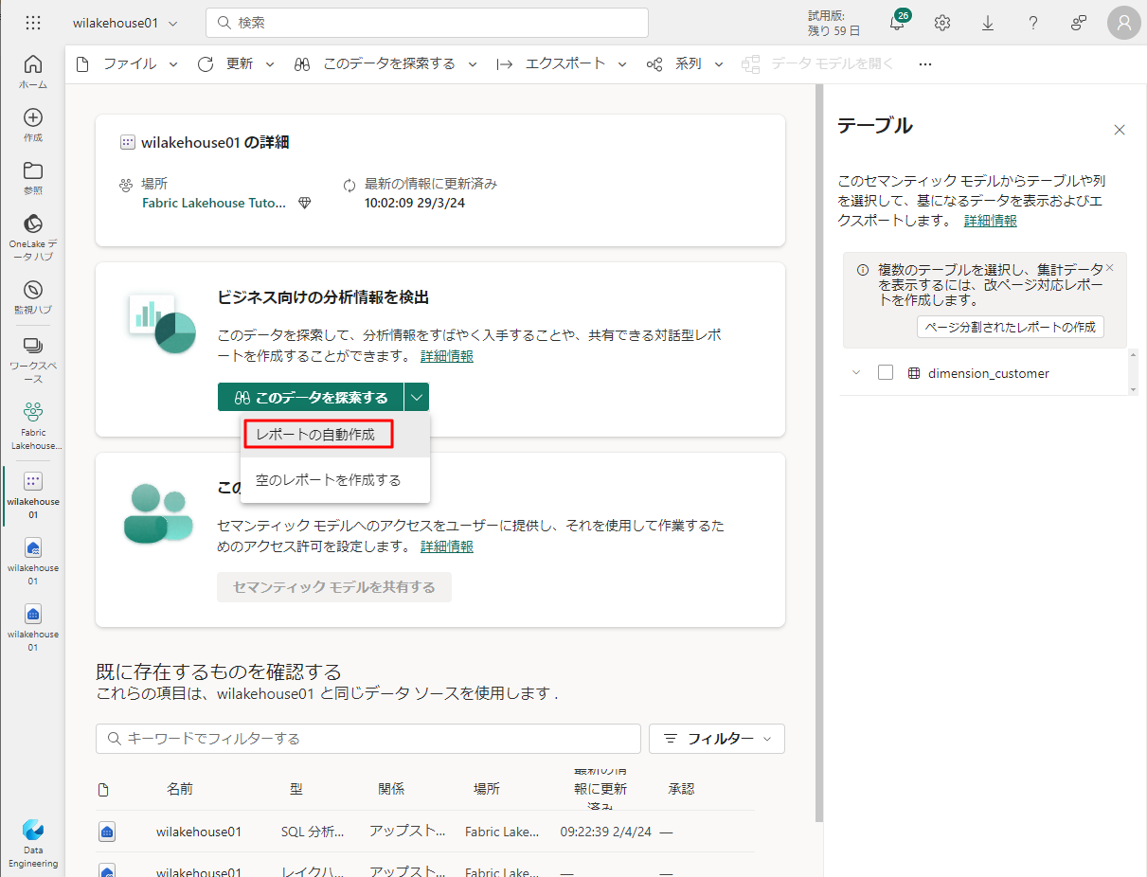Click ページ分割されたレポートの作成 button
The height and width of the screenshot is (877, 1147).
[x=1010, y=327]
